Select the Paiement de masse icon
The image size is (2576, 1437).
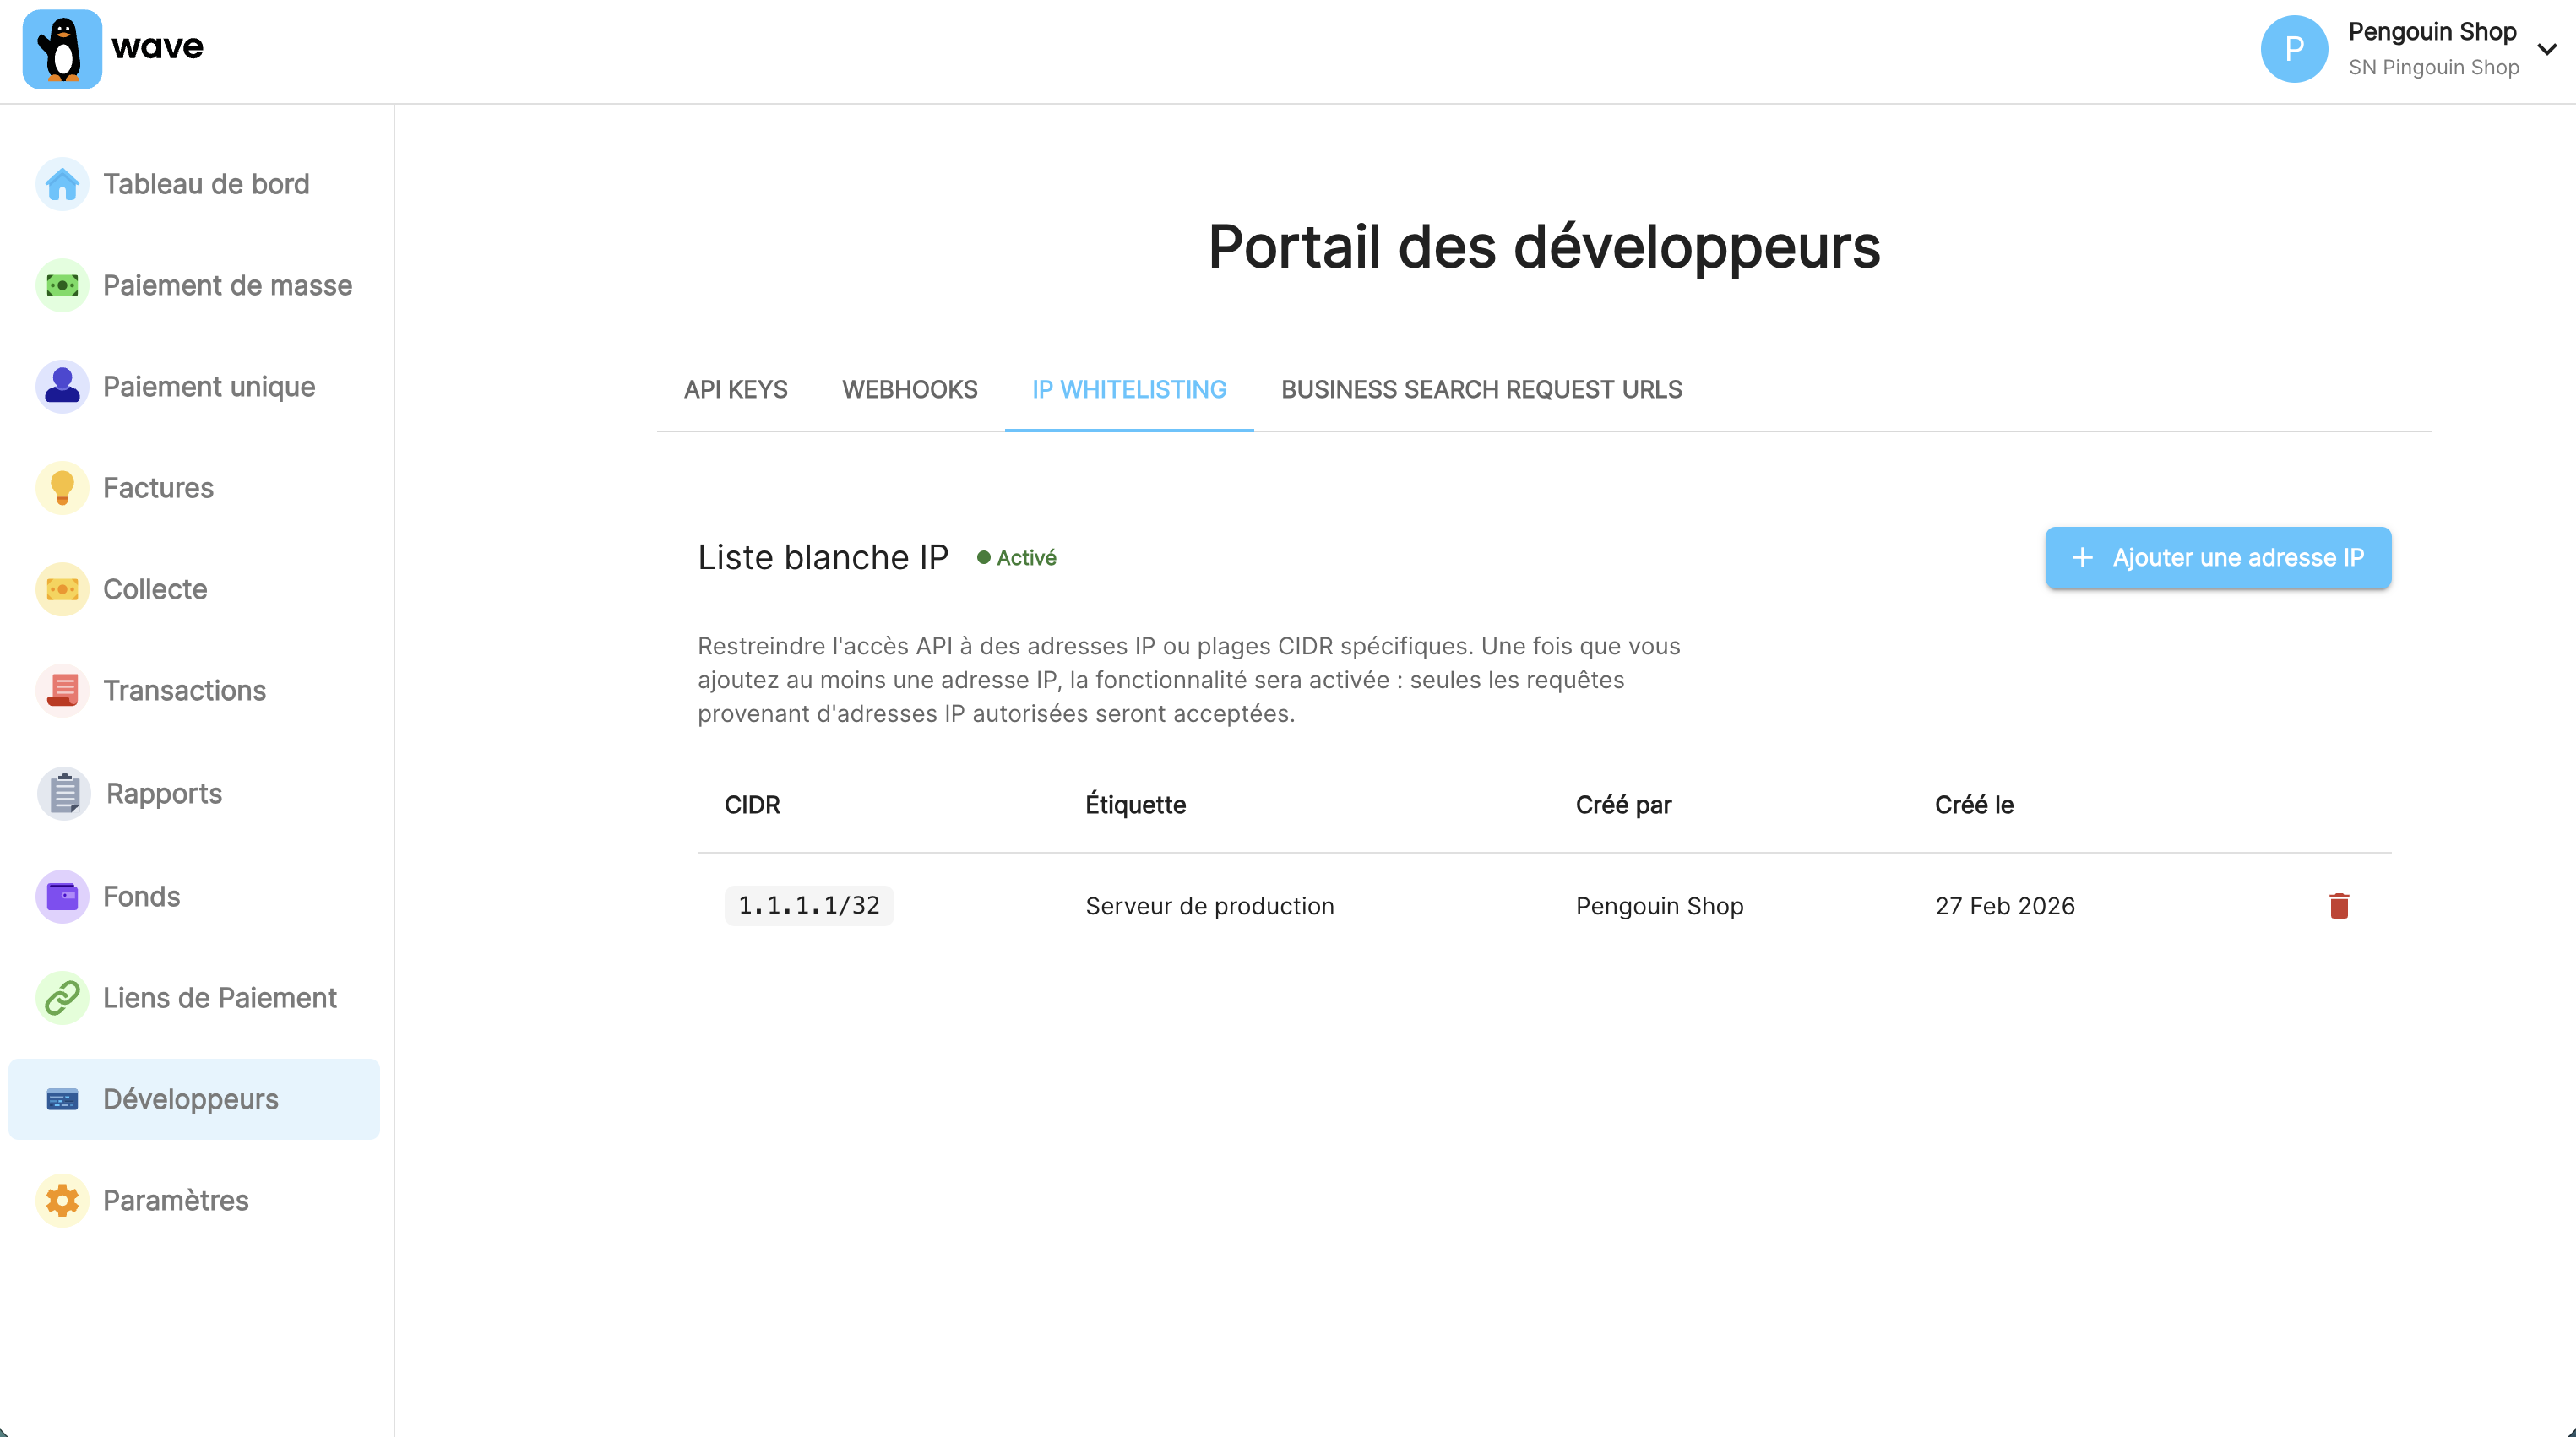[62, 285]
